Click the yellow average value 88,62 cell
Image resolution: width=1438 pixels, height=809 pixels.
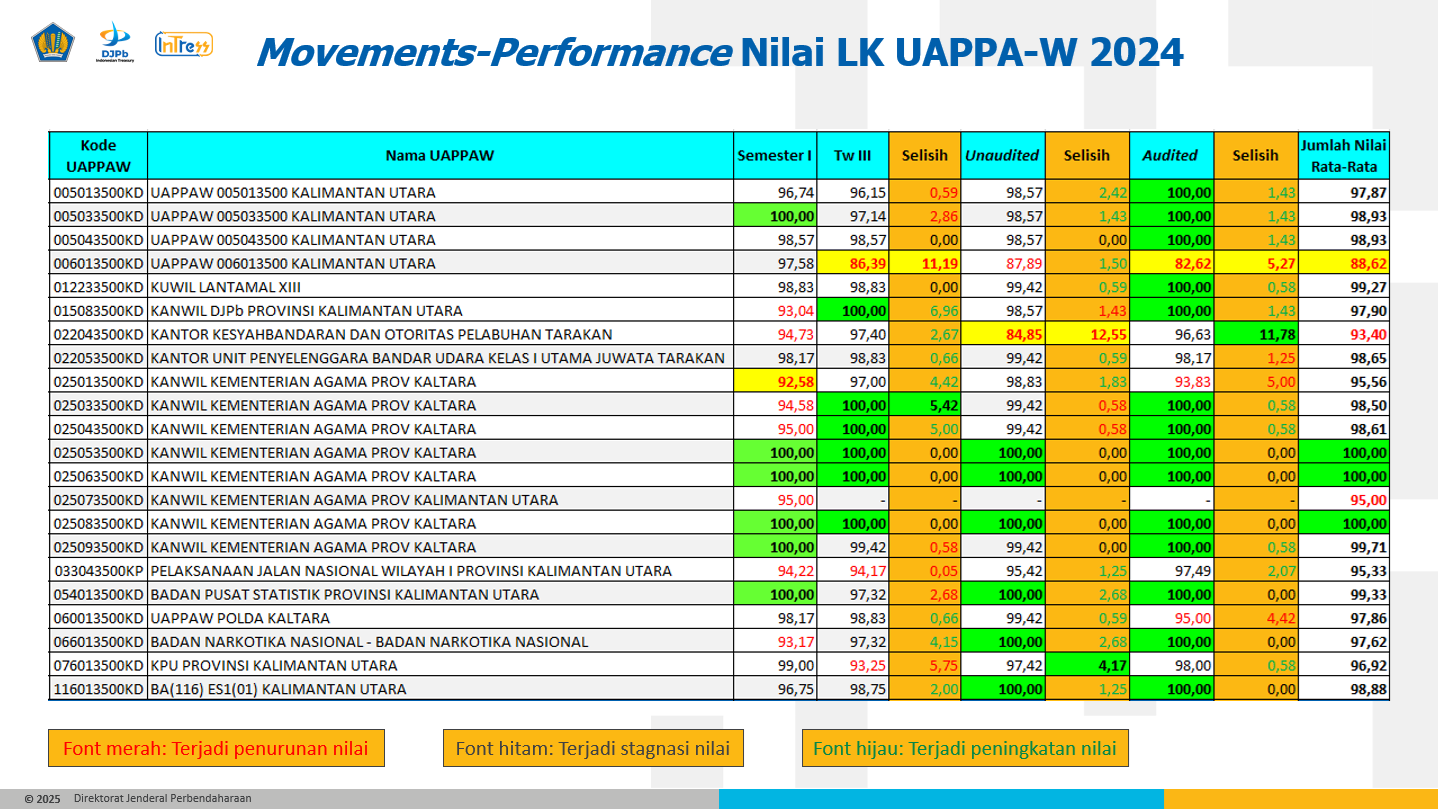pos(1344,264)
